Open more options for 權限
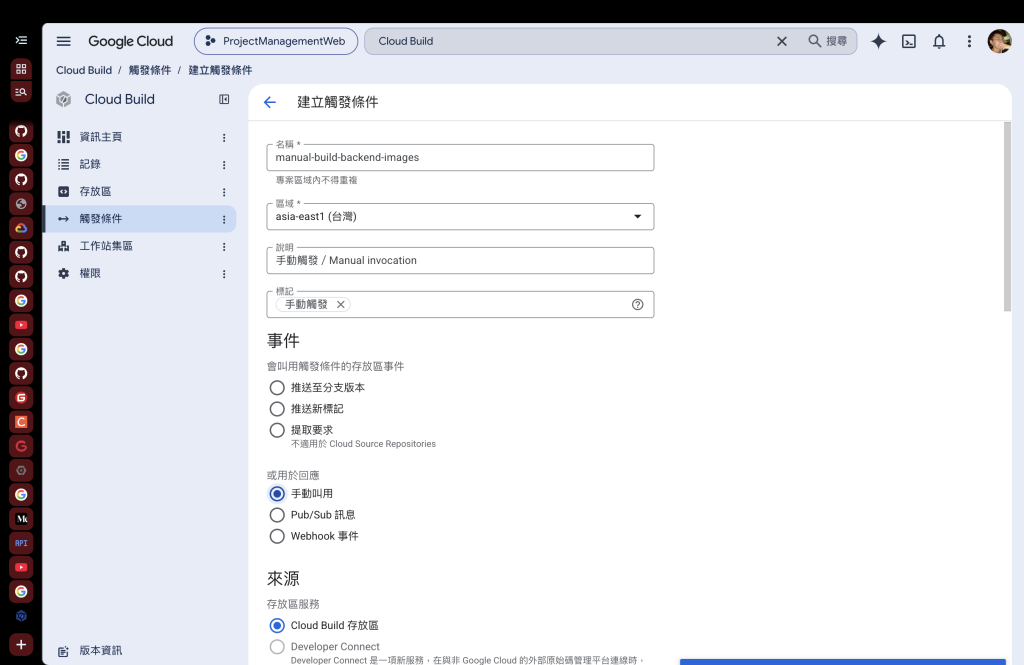1024x665 pixels. [x=224, y=274]
